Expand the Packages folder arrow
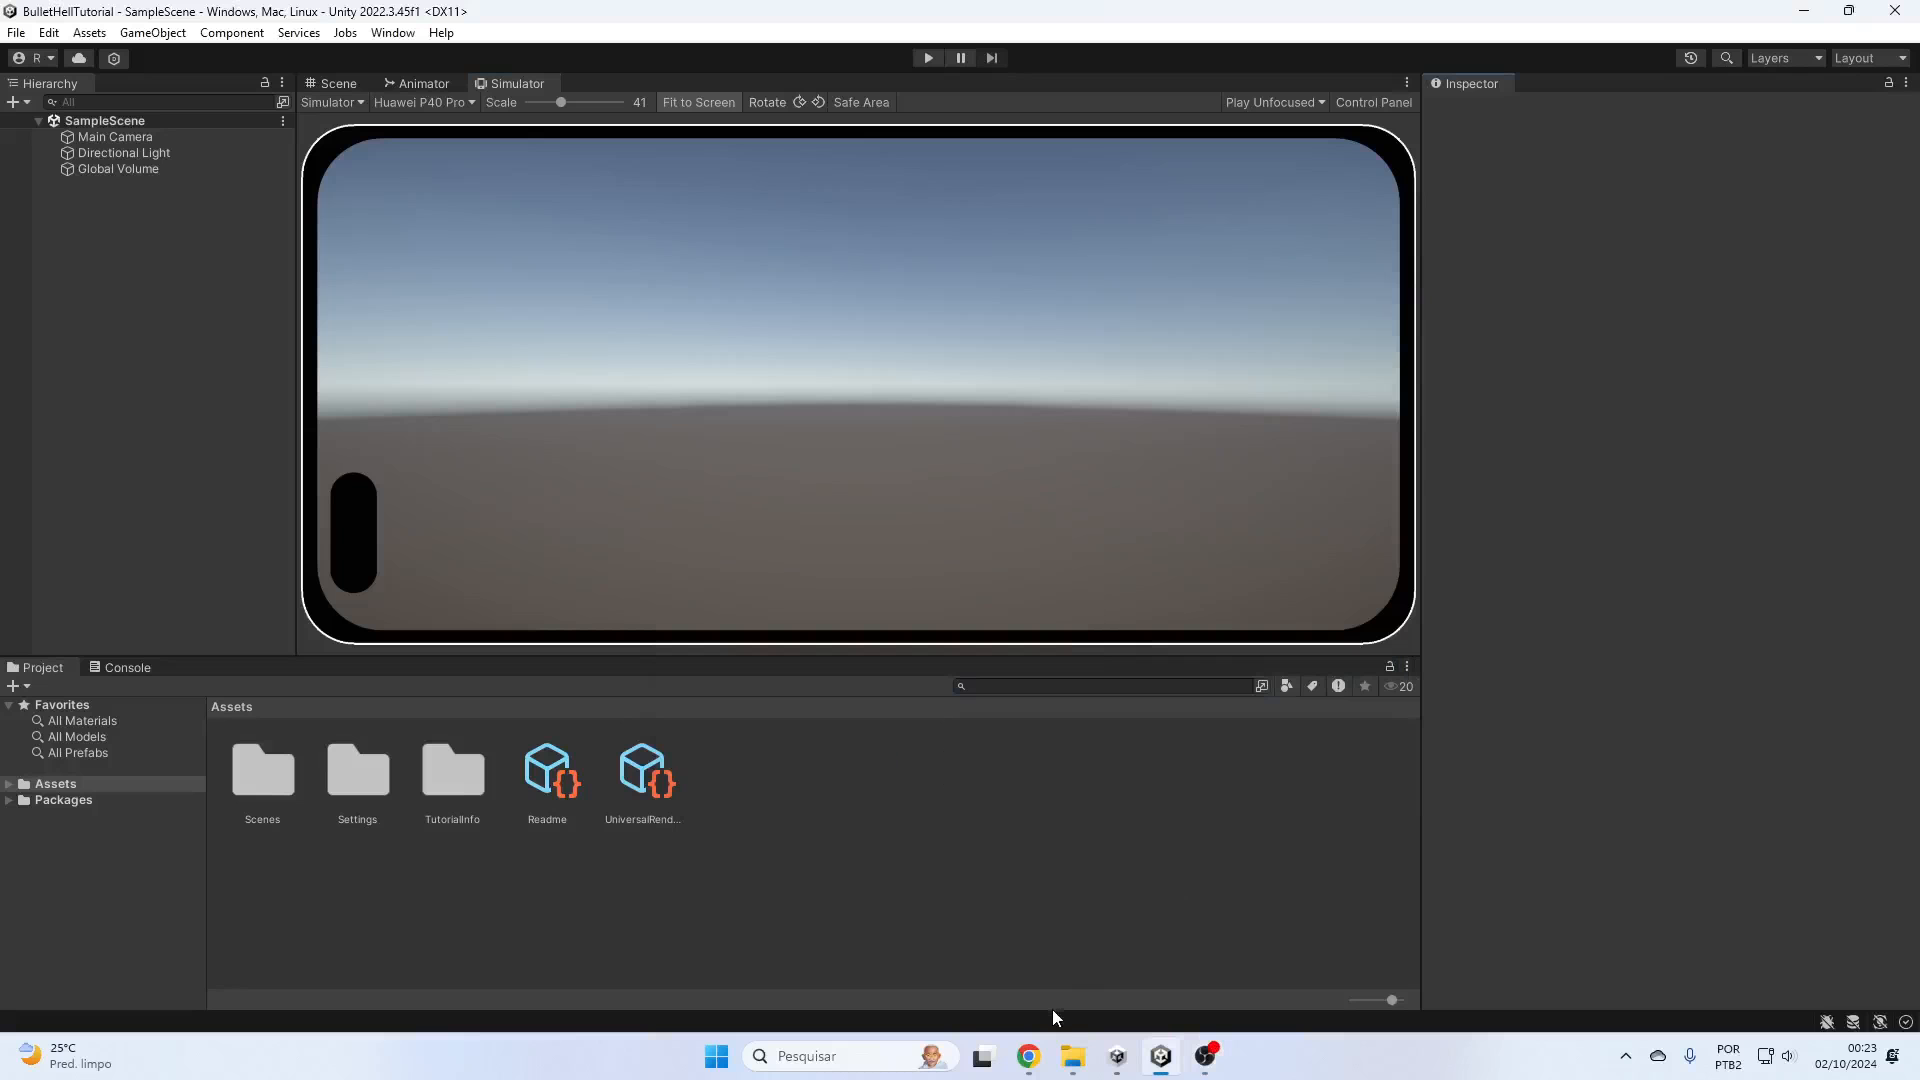The width and height of the screenshot is (1920, 1080). 9,800
